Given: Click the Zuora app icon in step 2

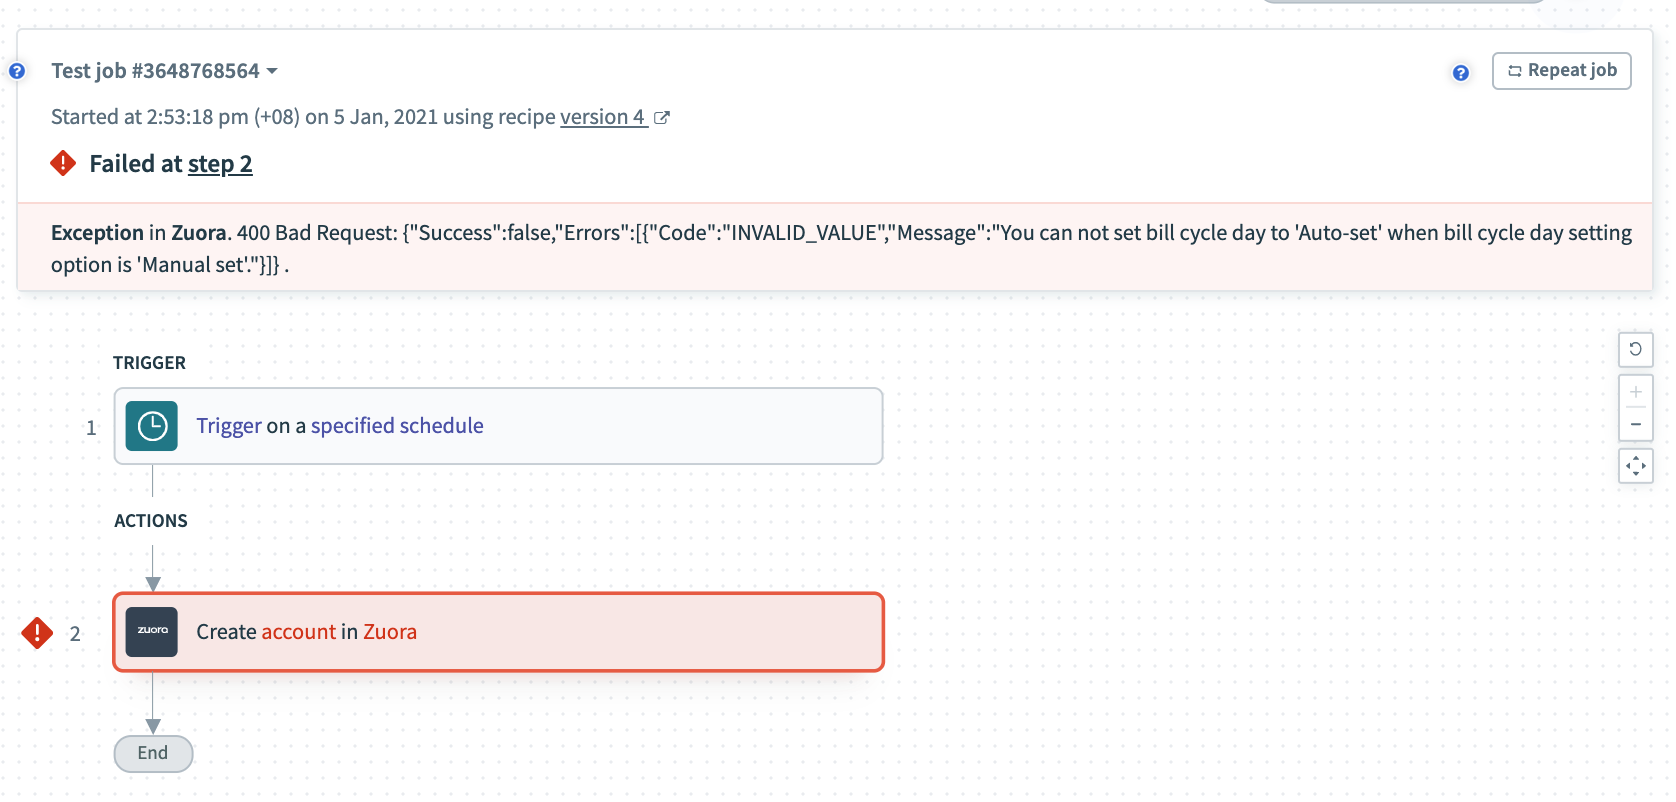Looking at the screenshot, I should click(x=151, y=632).
